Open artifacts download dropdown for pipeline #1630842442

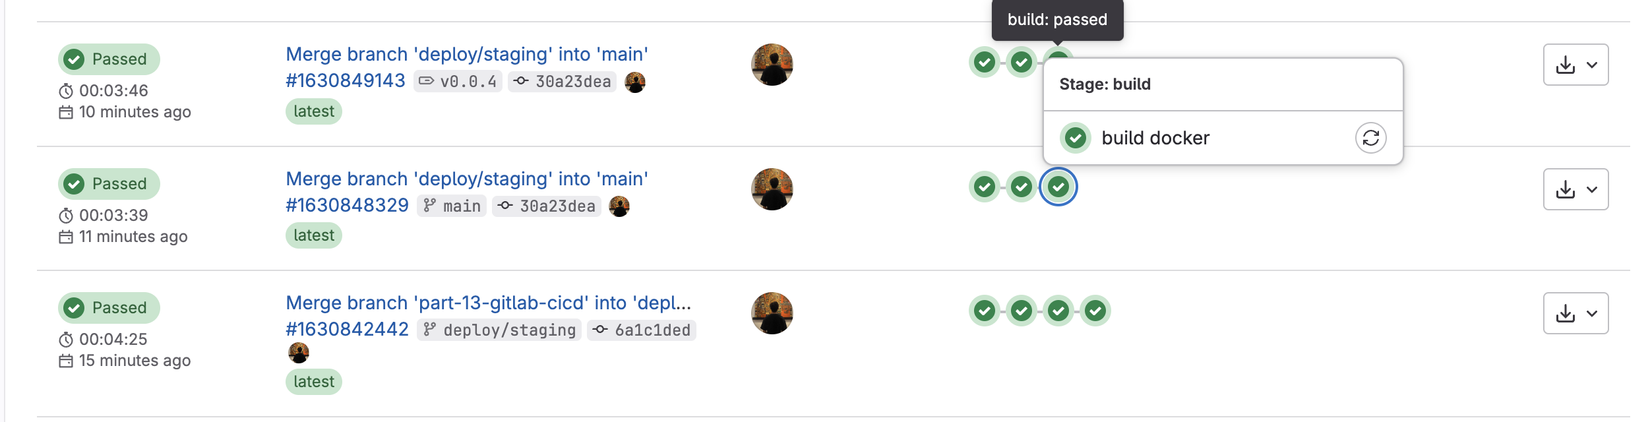1575,313
